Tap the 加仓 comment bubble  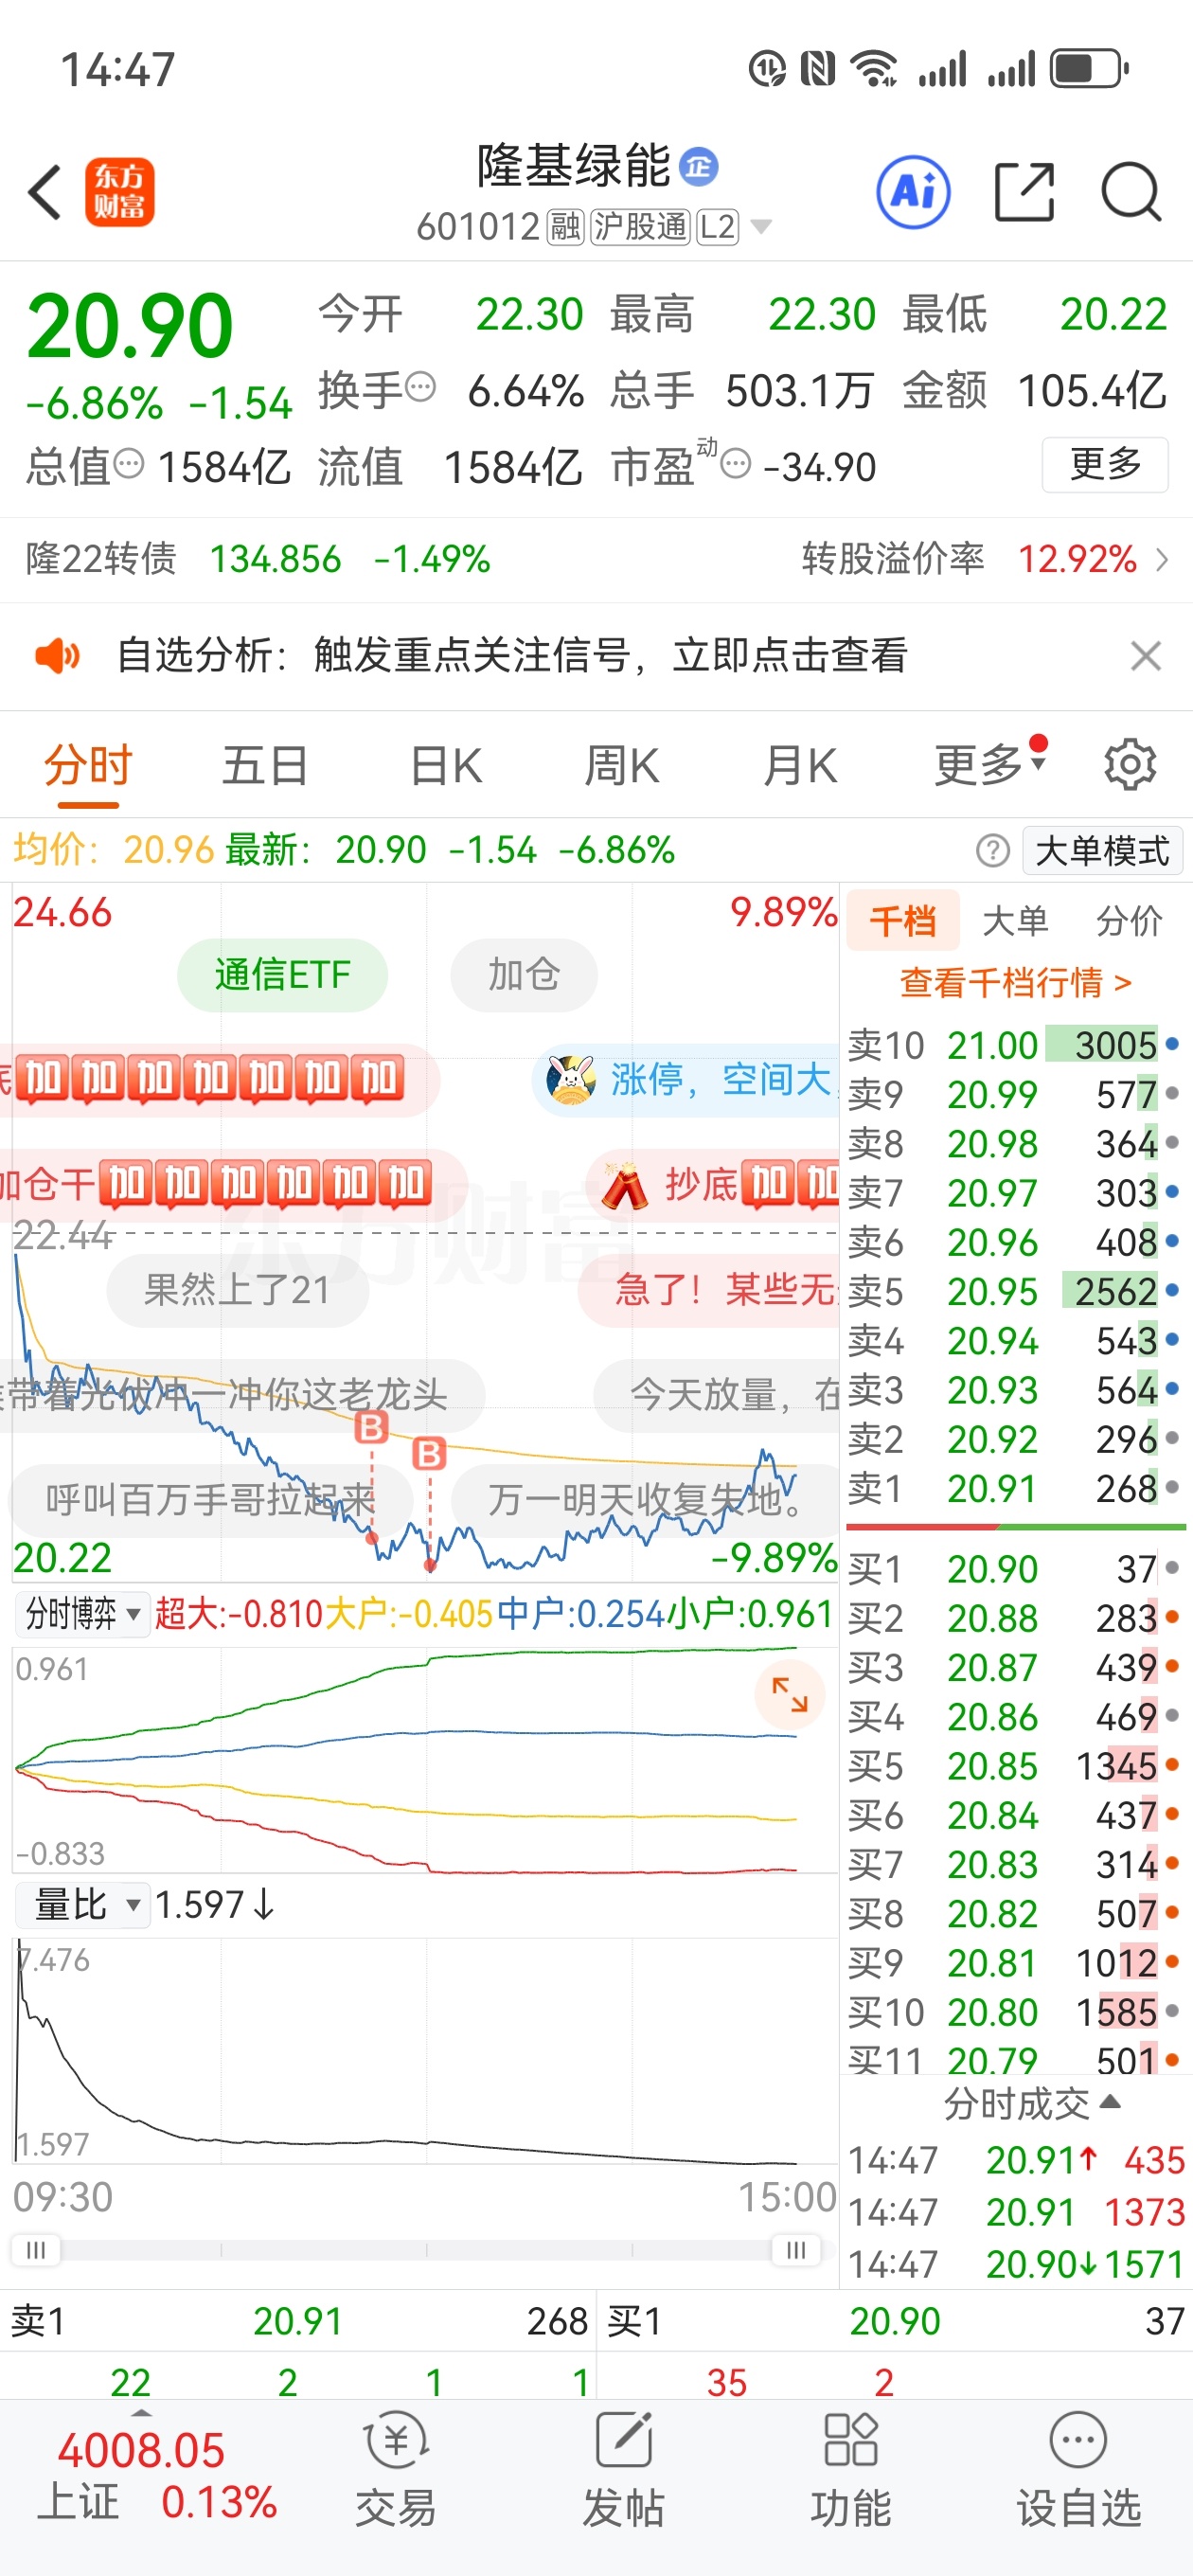tap(524, 975)
